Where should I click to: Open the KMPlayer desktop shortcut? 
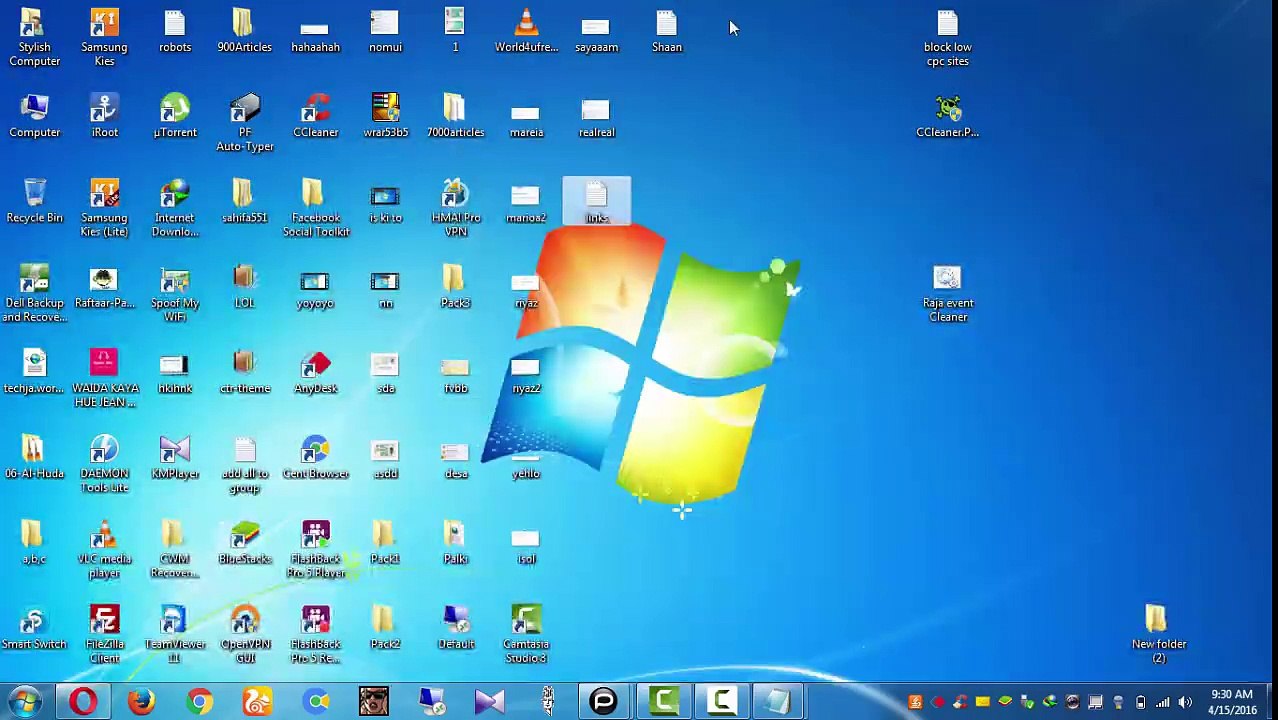[175, 457]
